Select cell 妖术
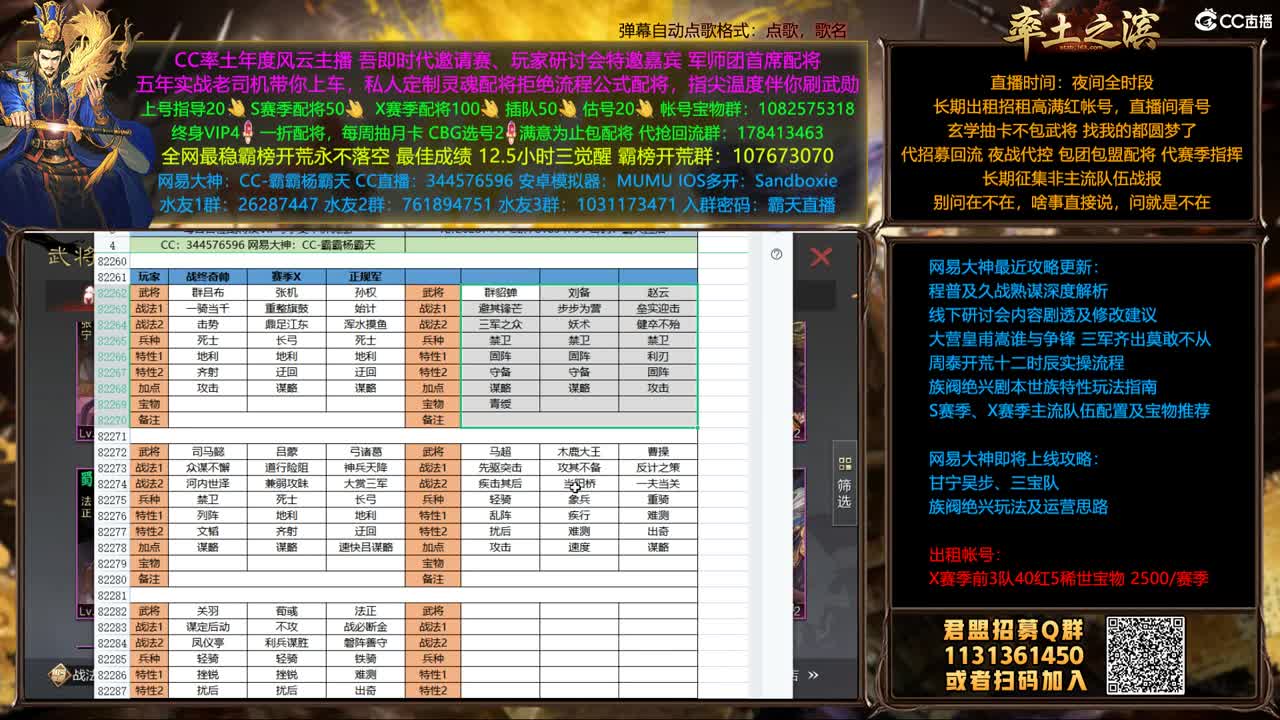 [x=579, y=324]
